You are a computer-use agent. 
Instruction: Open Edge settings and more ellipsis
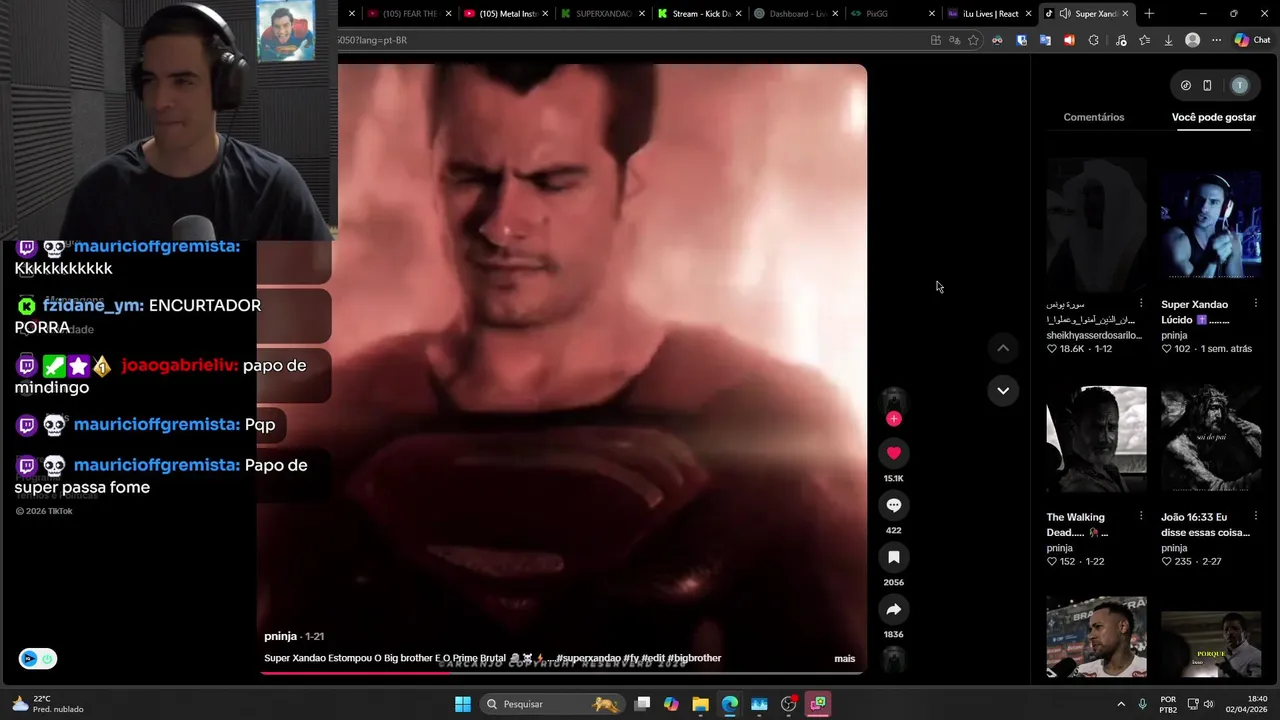tap(1216, 40)
